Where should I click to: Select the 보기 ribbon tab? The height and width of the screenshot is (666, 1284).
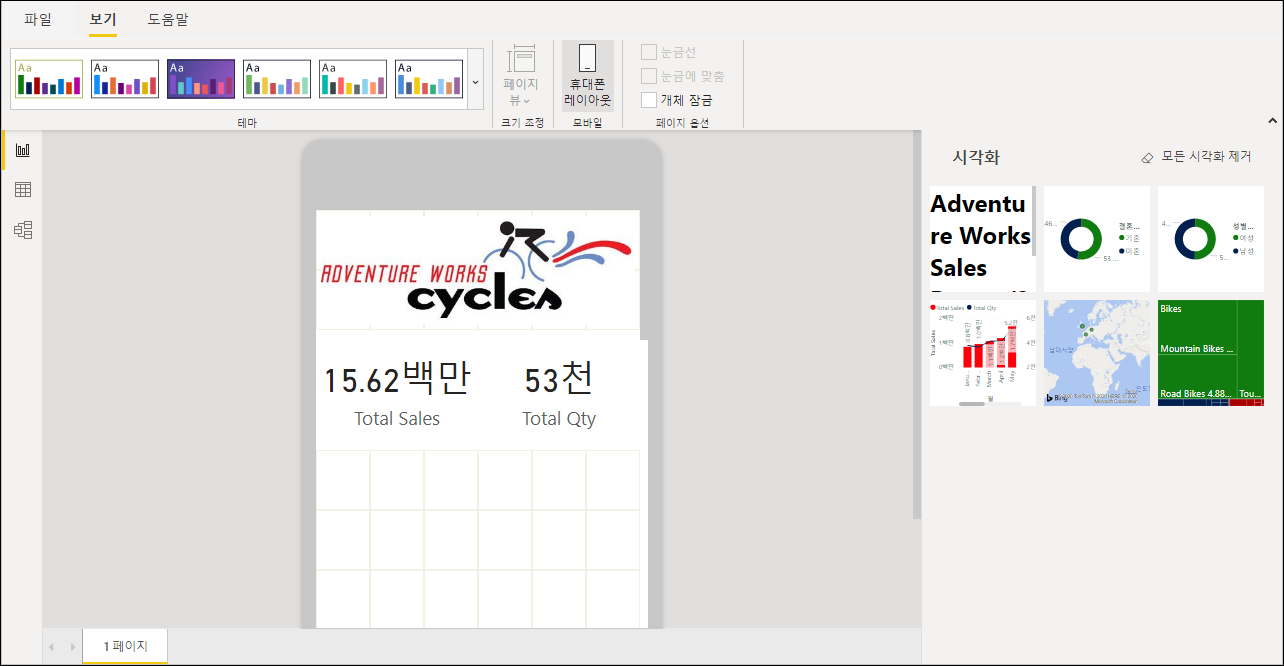point(103,19)
